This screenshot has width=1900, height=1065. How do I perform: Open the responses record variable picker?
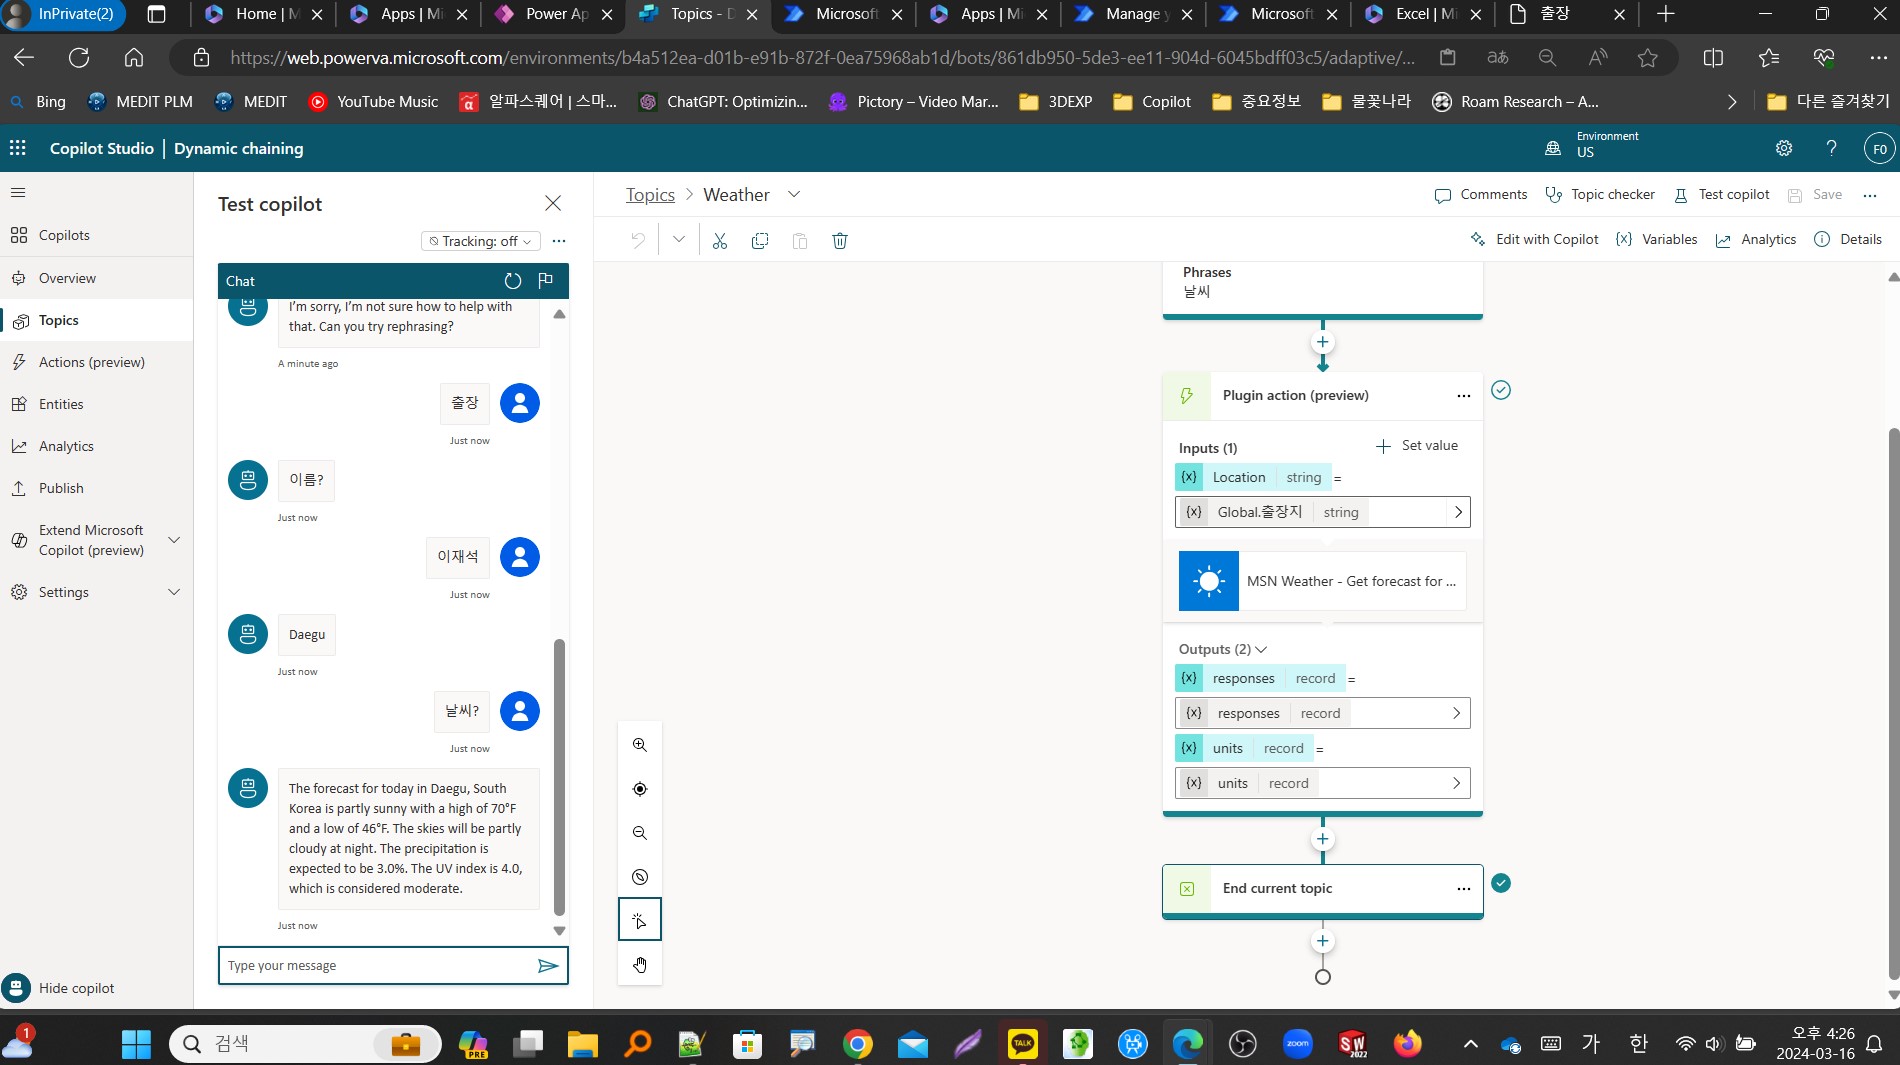(1322, 713)
